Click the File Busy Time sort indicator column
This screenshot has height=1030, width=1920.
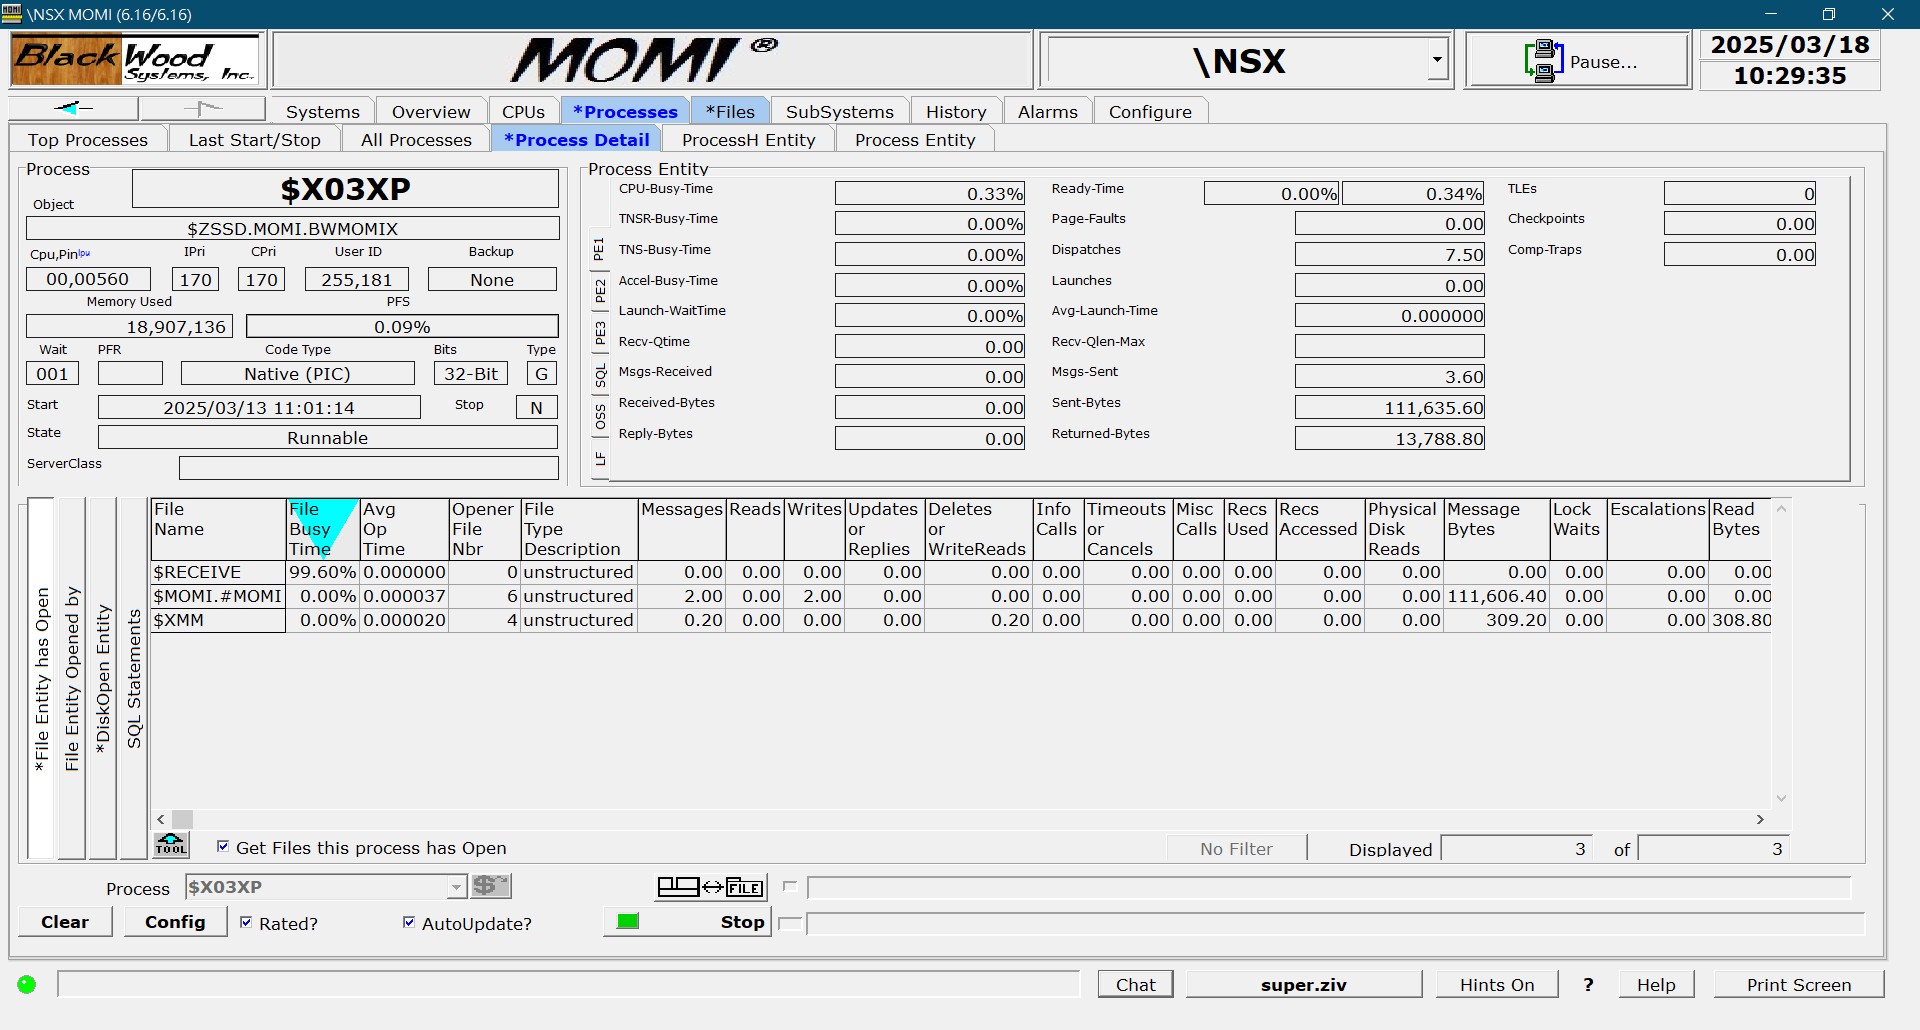[x=322, y=529]
